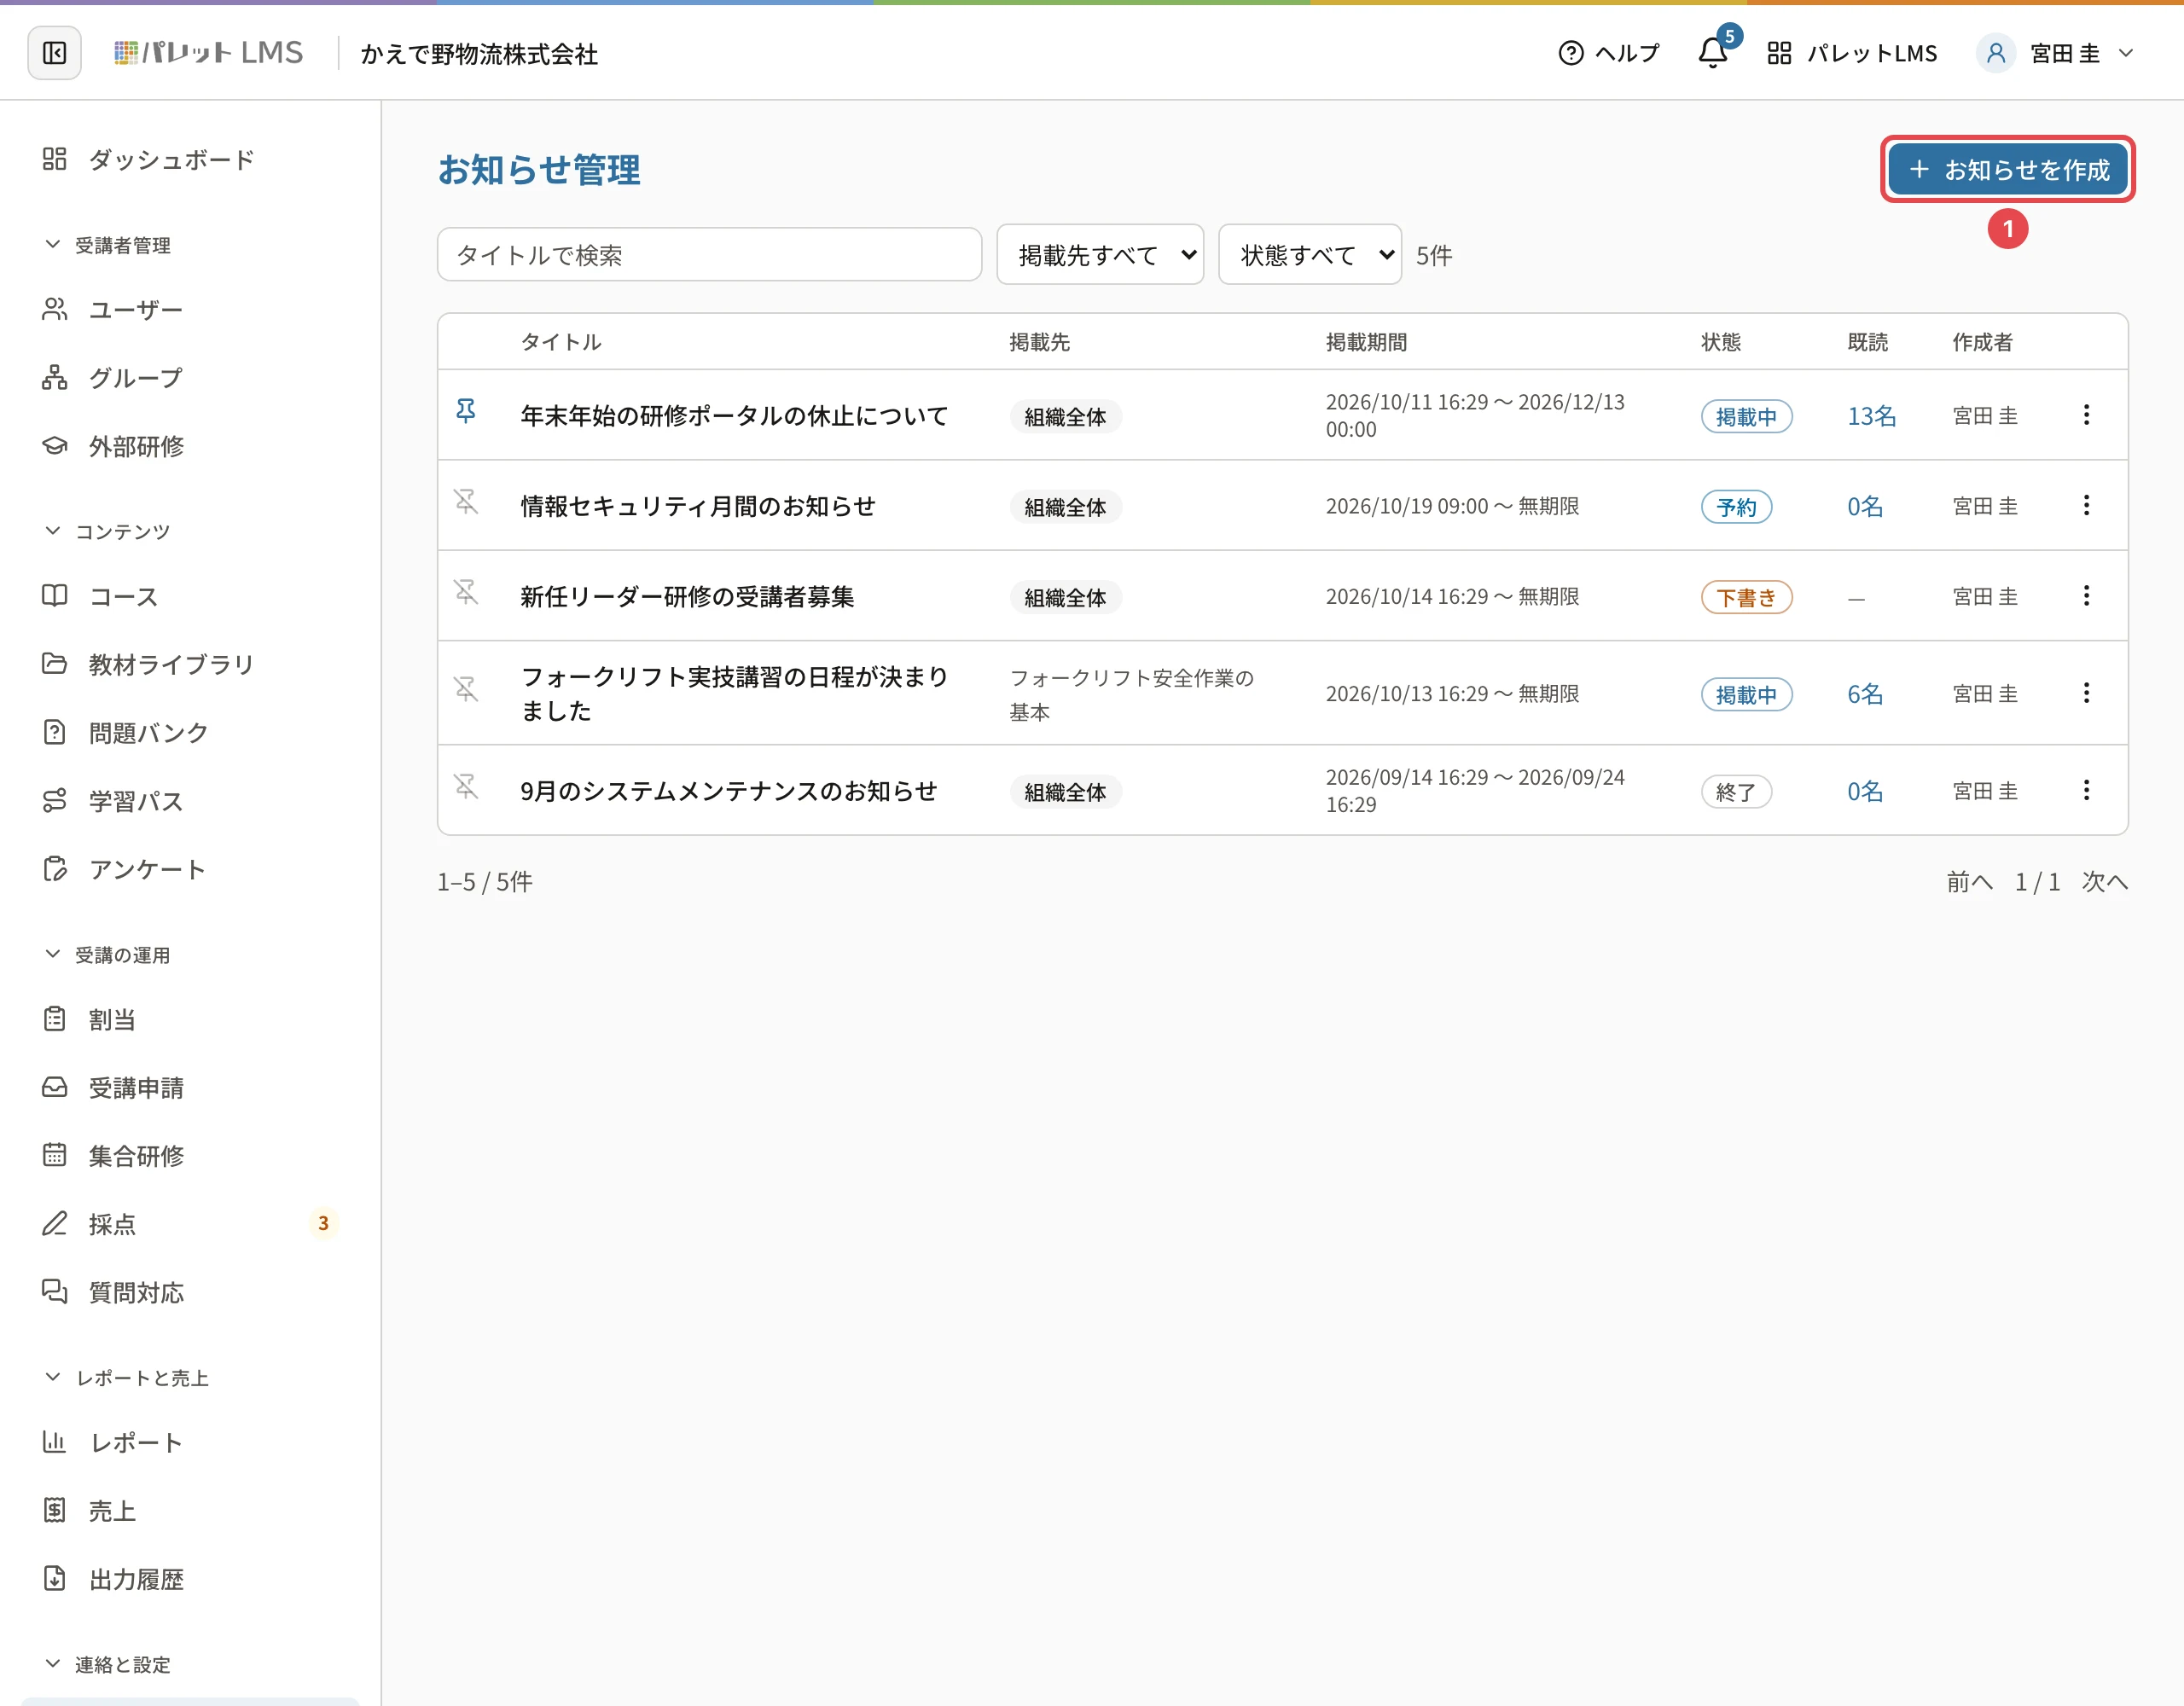
Task: Collapse the レポートと売上 sidebar section
Action: [x=127, y=1378]
